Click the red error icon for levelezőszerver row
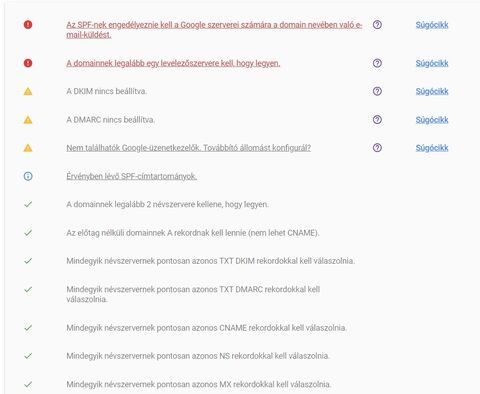Viewport: 480px width, 394px height. point(28,63)
